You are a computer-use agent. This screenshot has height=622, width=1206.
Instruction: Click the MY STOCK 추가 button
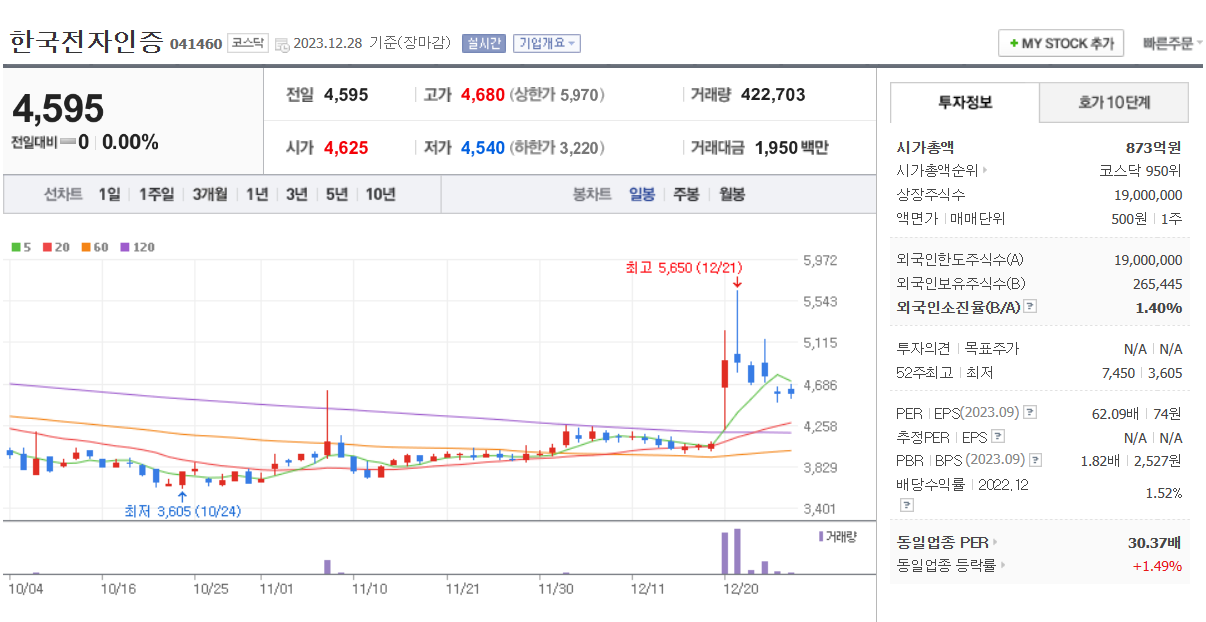point(1061,44)
